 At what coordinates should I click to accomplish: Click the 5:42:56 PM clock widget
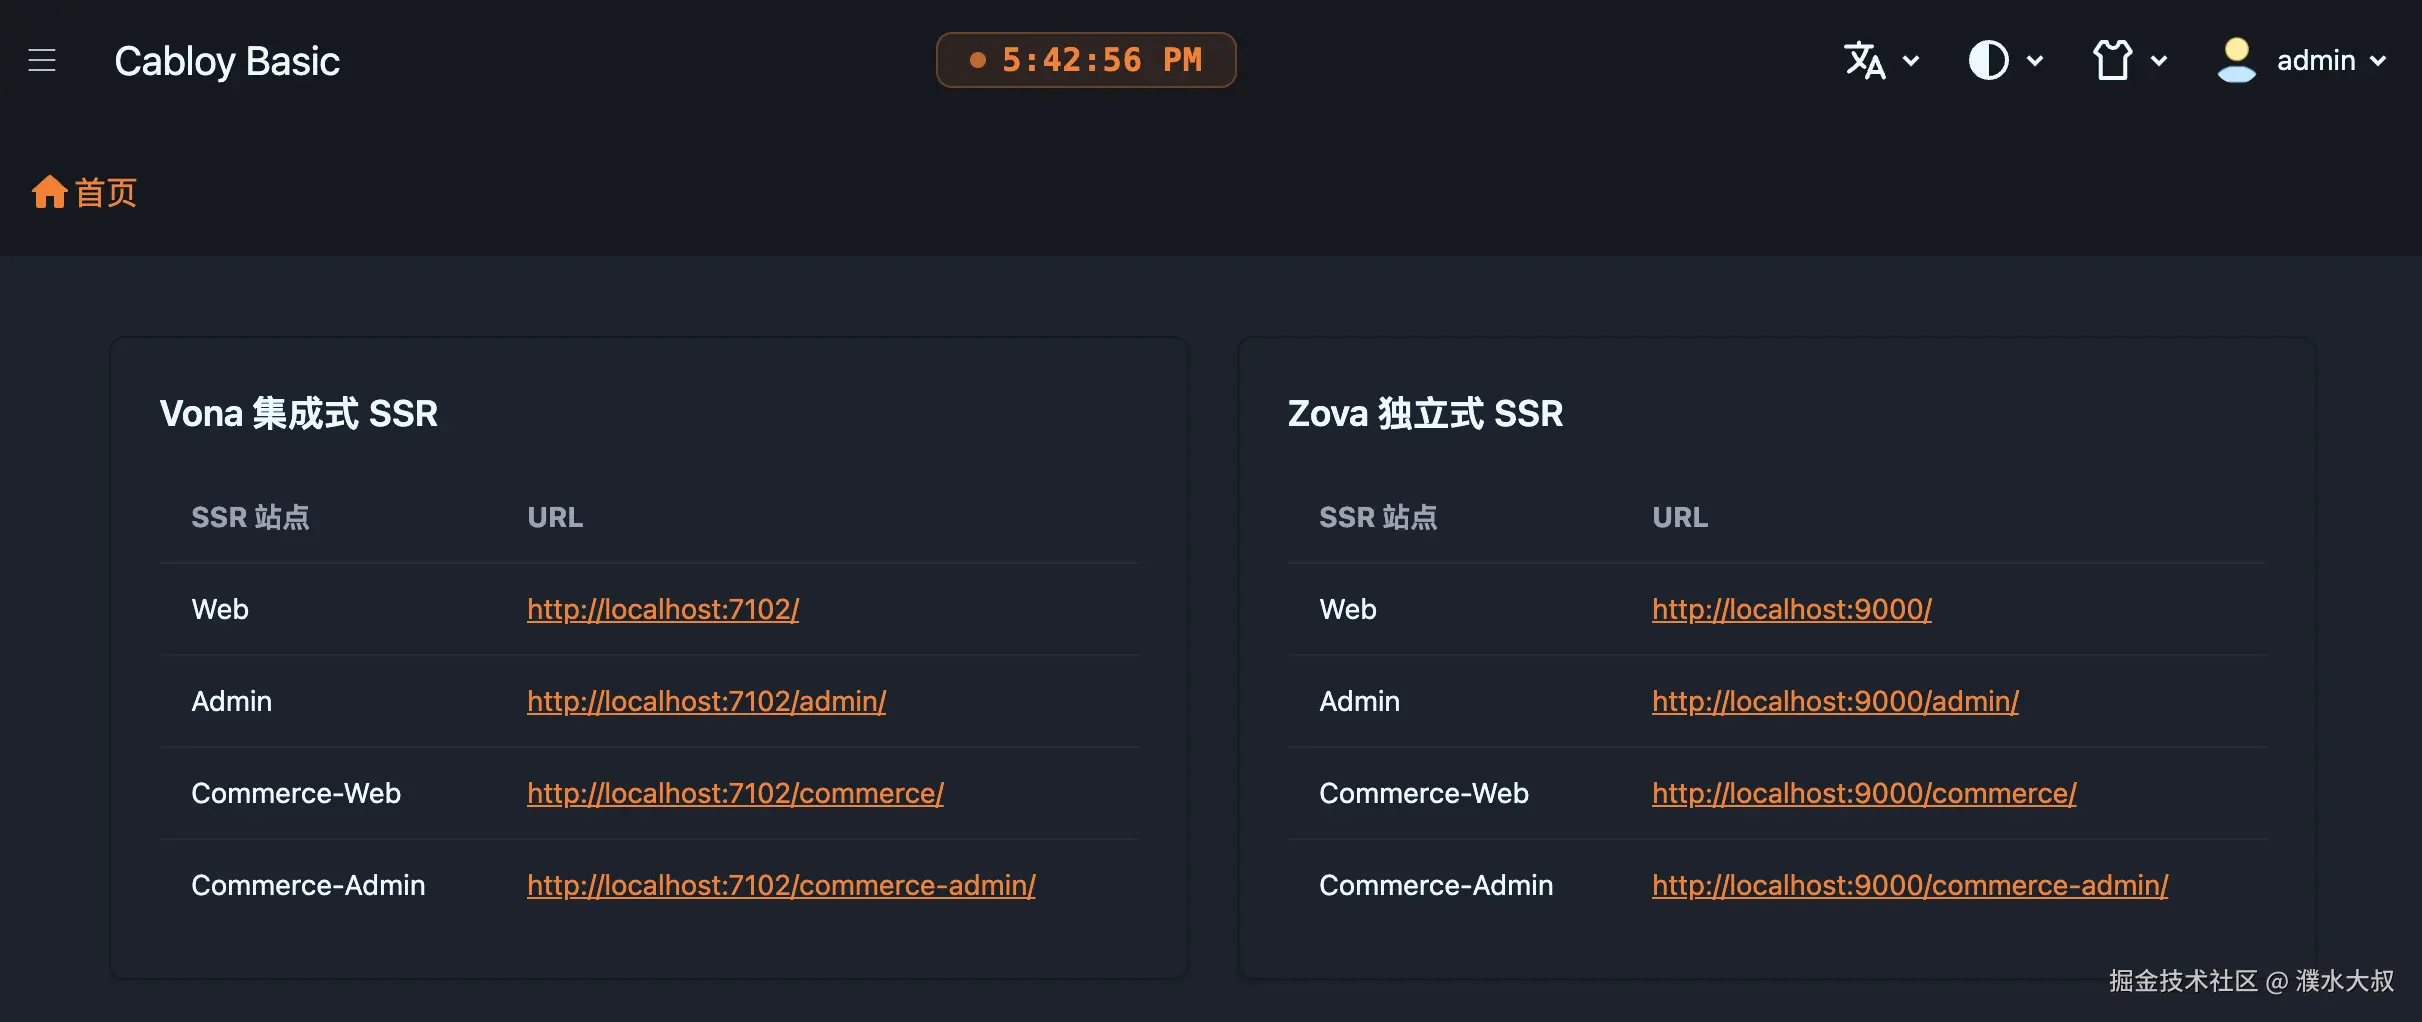[1086, 60]
